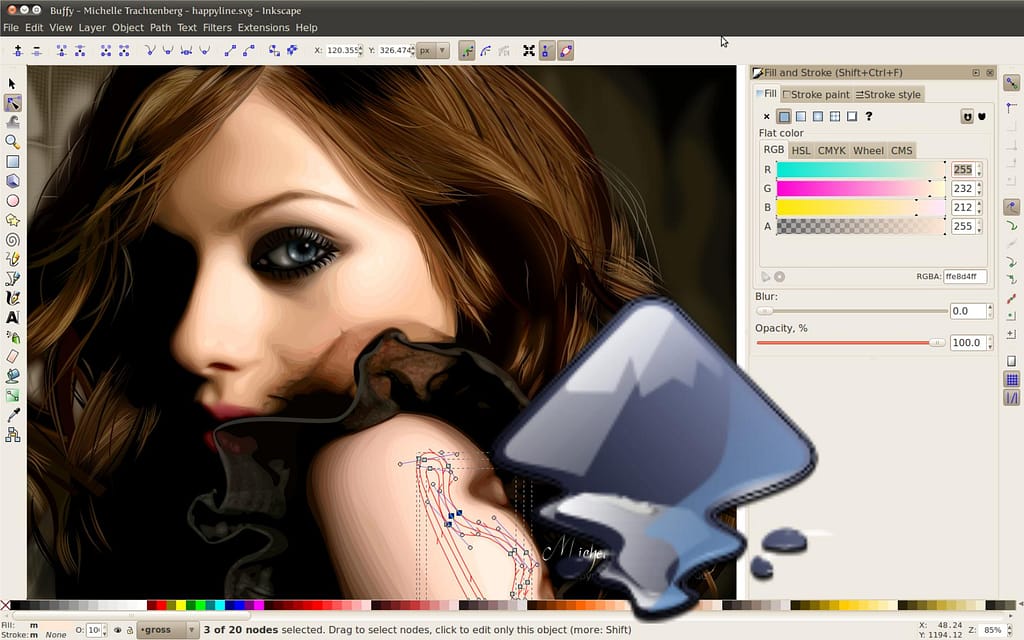The width and height of the screenshot is (1024, 640).
Task: Select the Zoom magnifier tool
Action: click(x=13, y=142)
